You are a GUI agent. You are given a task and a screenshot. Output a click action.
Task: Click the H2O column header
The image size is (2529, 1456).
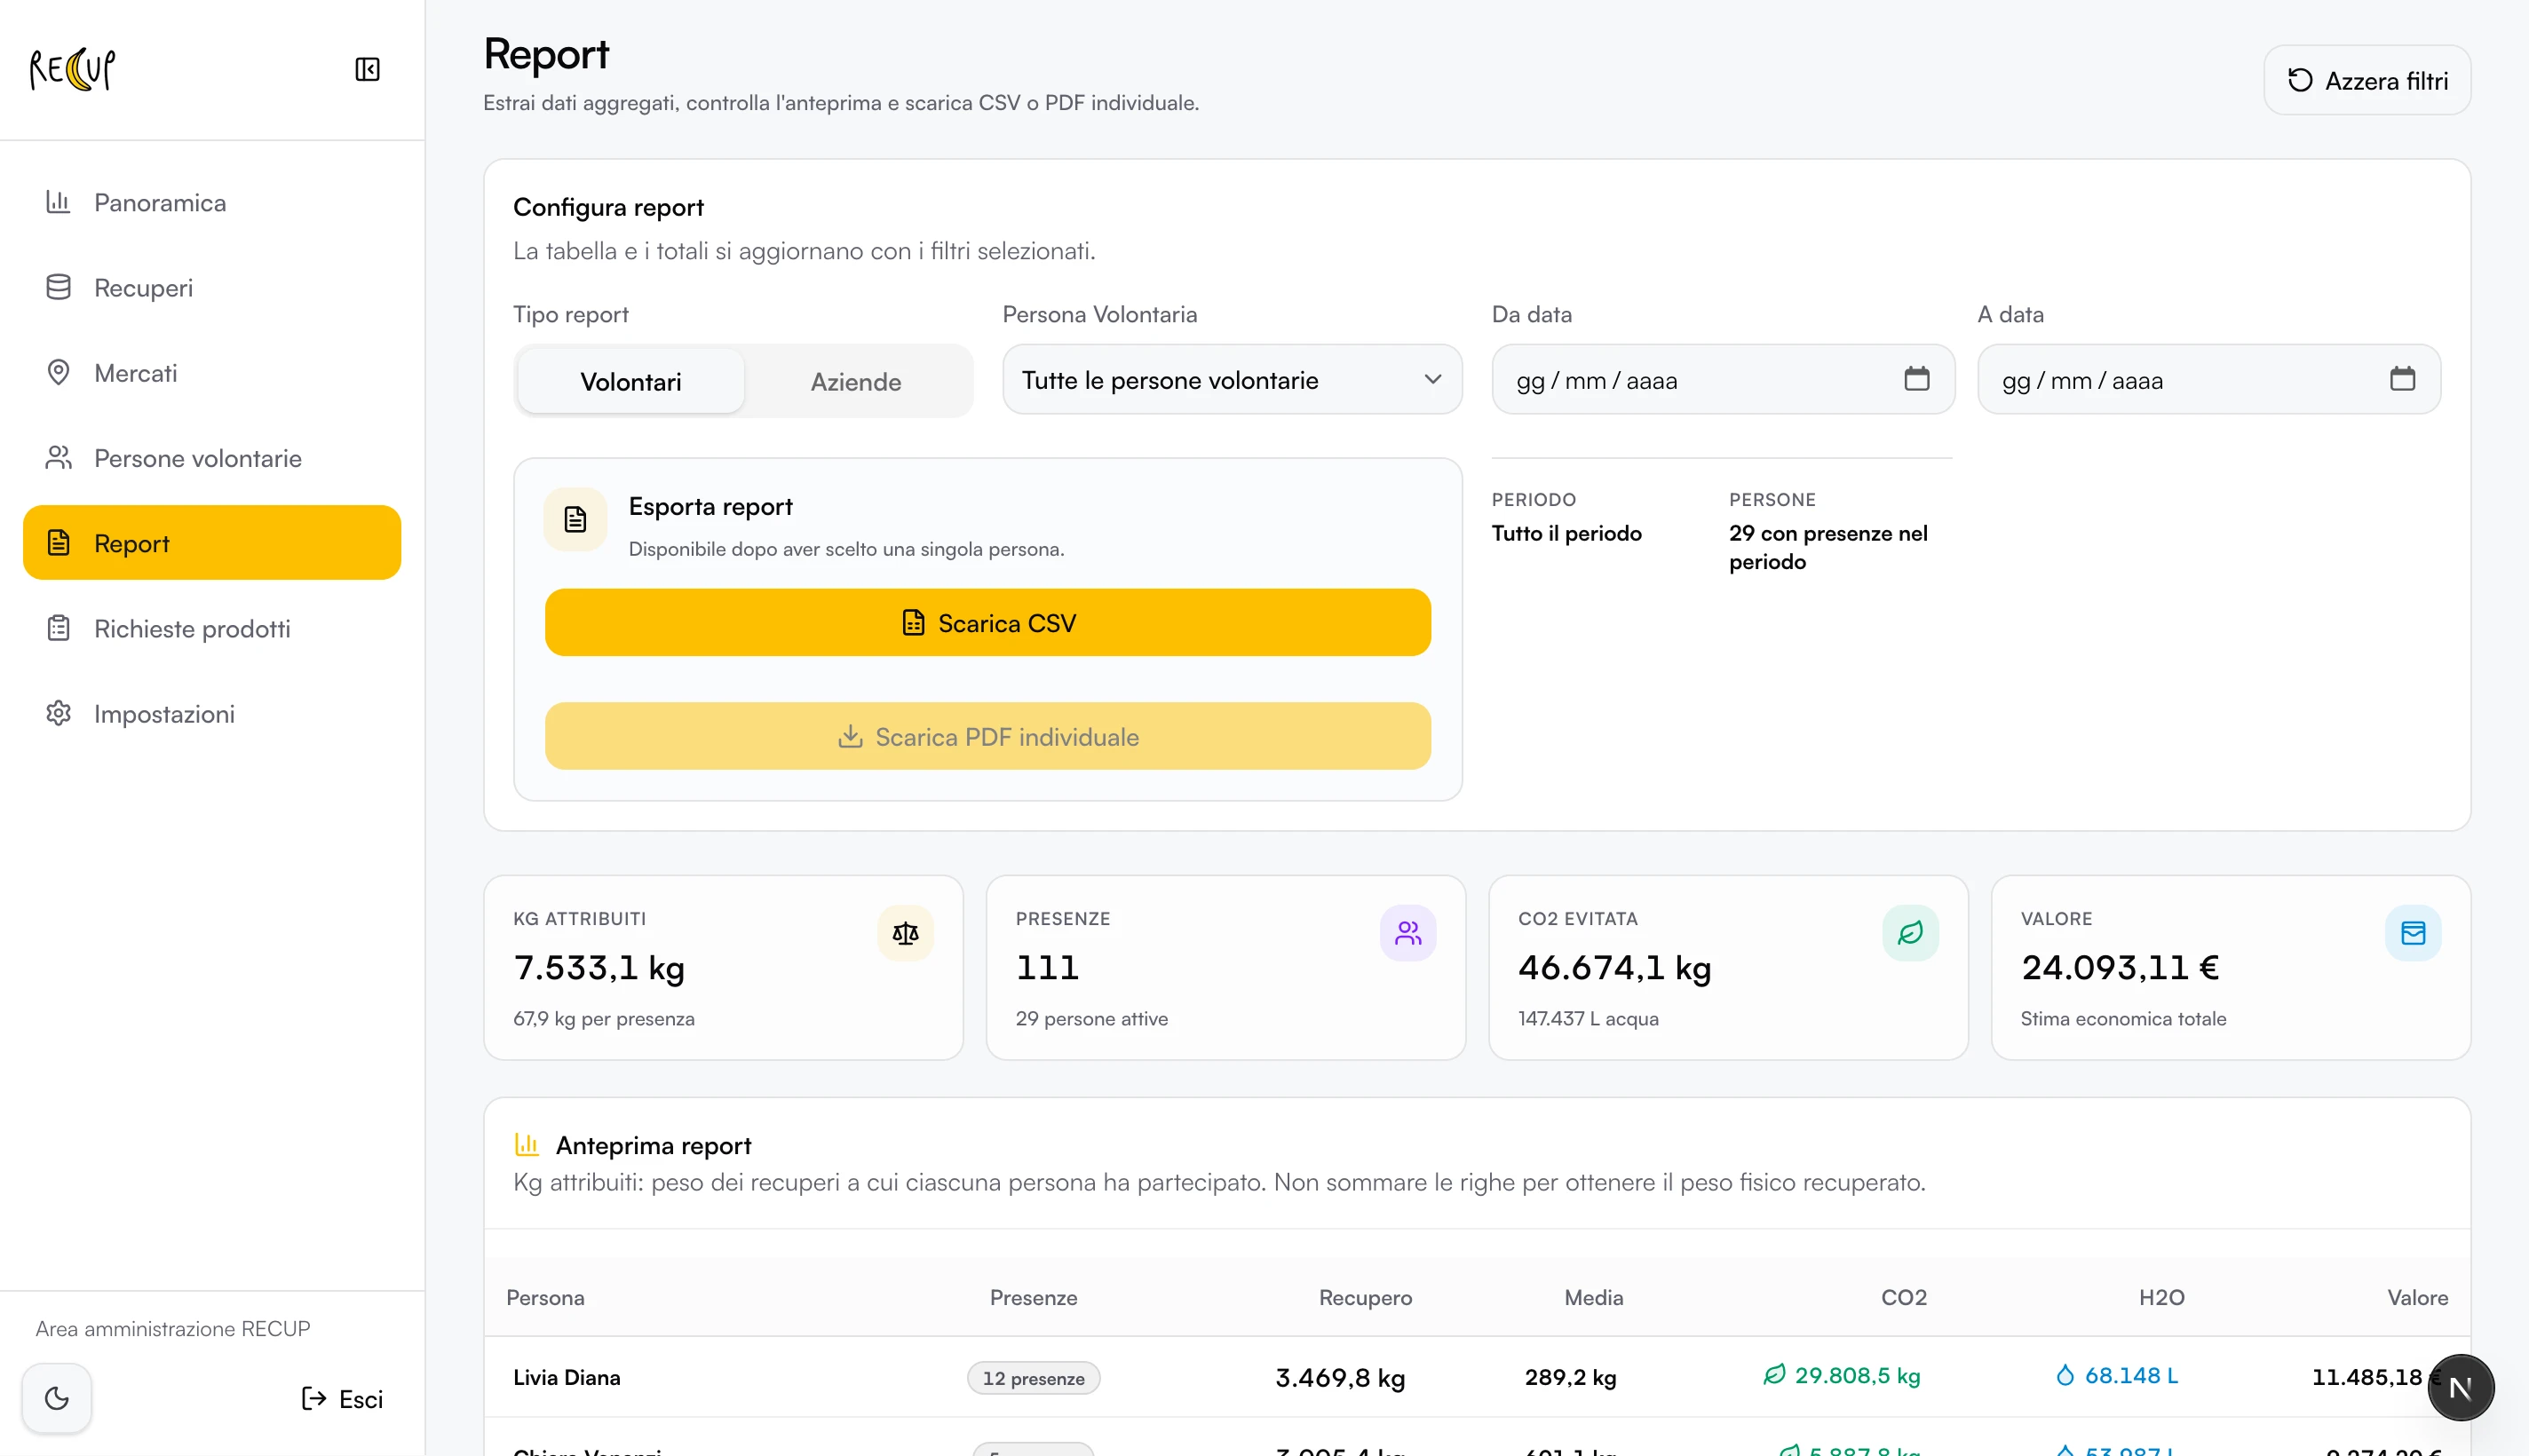pyautogui.click(x=2161, y=1297)
